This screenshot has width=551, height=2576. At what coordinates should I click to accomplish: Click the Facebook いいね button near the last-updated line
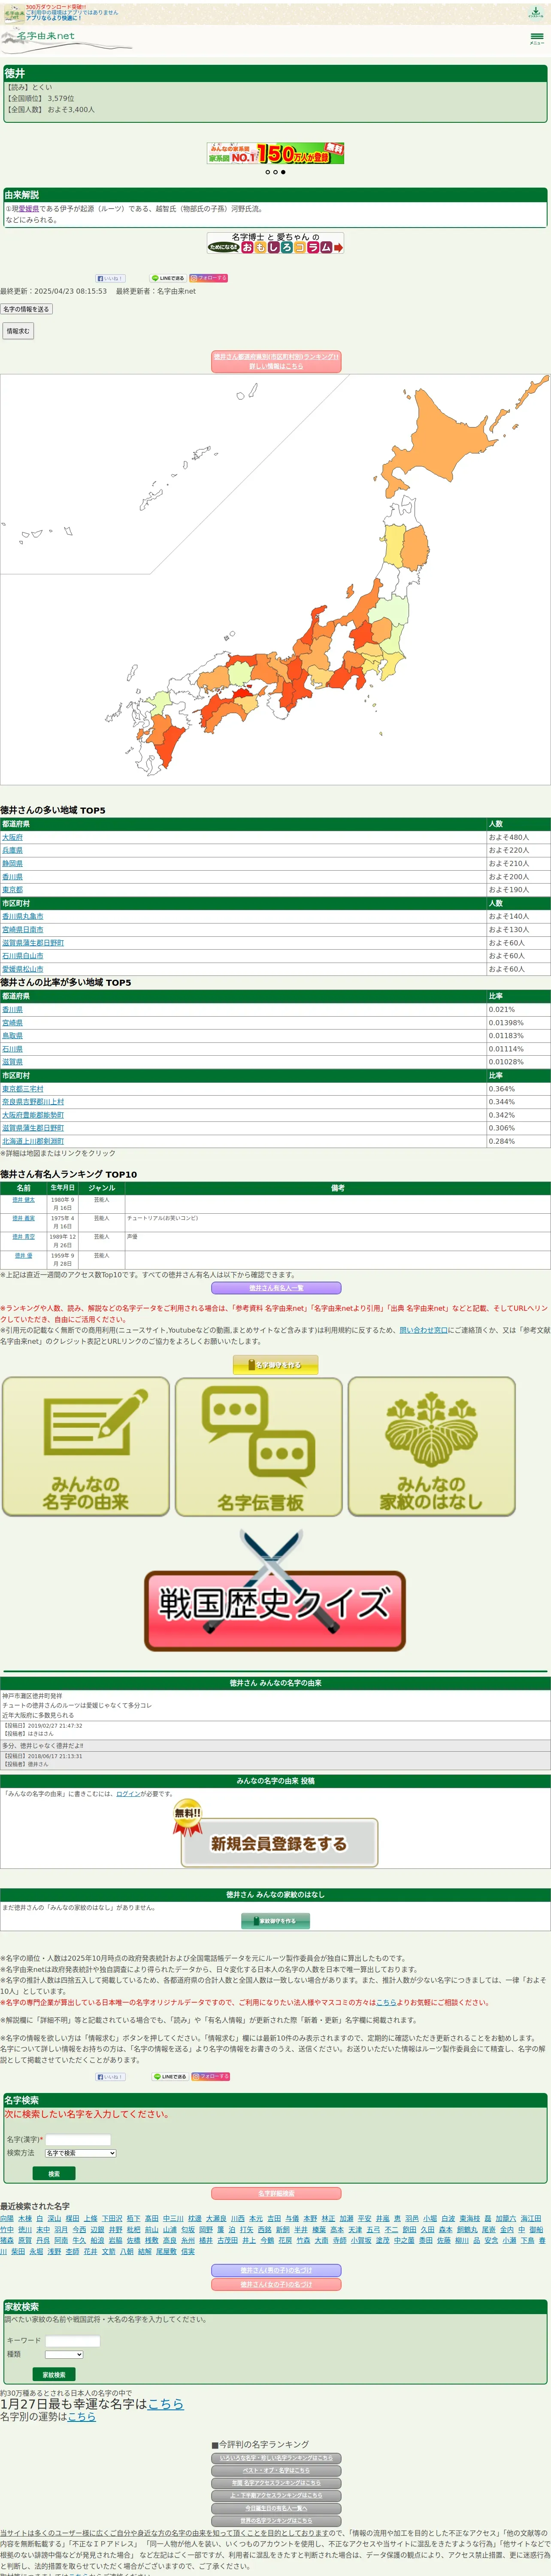(110, 278)
